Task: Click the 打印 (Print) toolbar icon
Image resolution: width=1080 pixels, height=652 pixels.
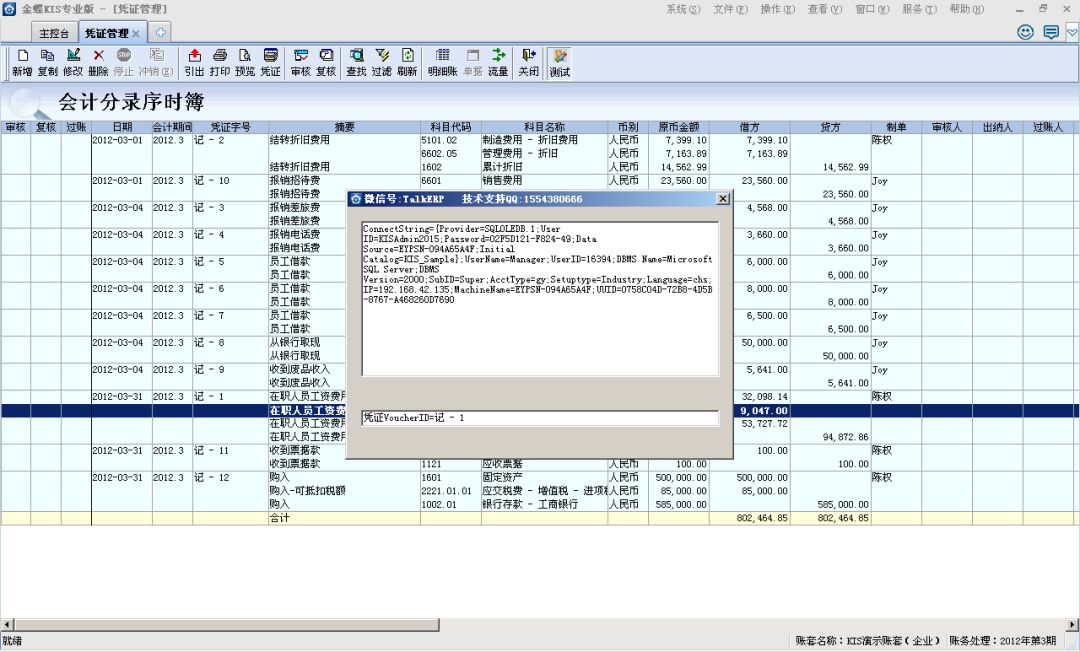Action: coord(220,62)
